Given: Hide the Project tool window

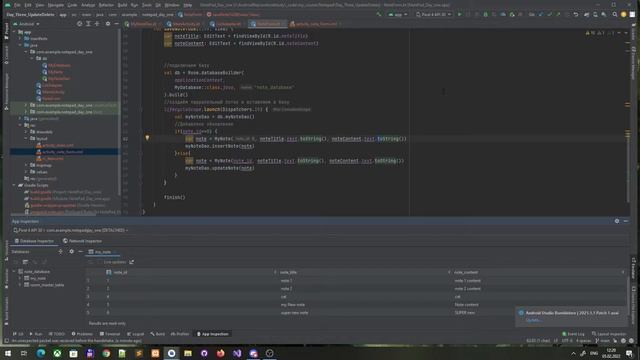Looking at the screenshot, I should point(116,24).
